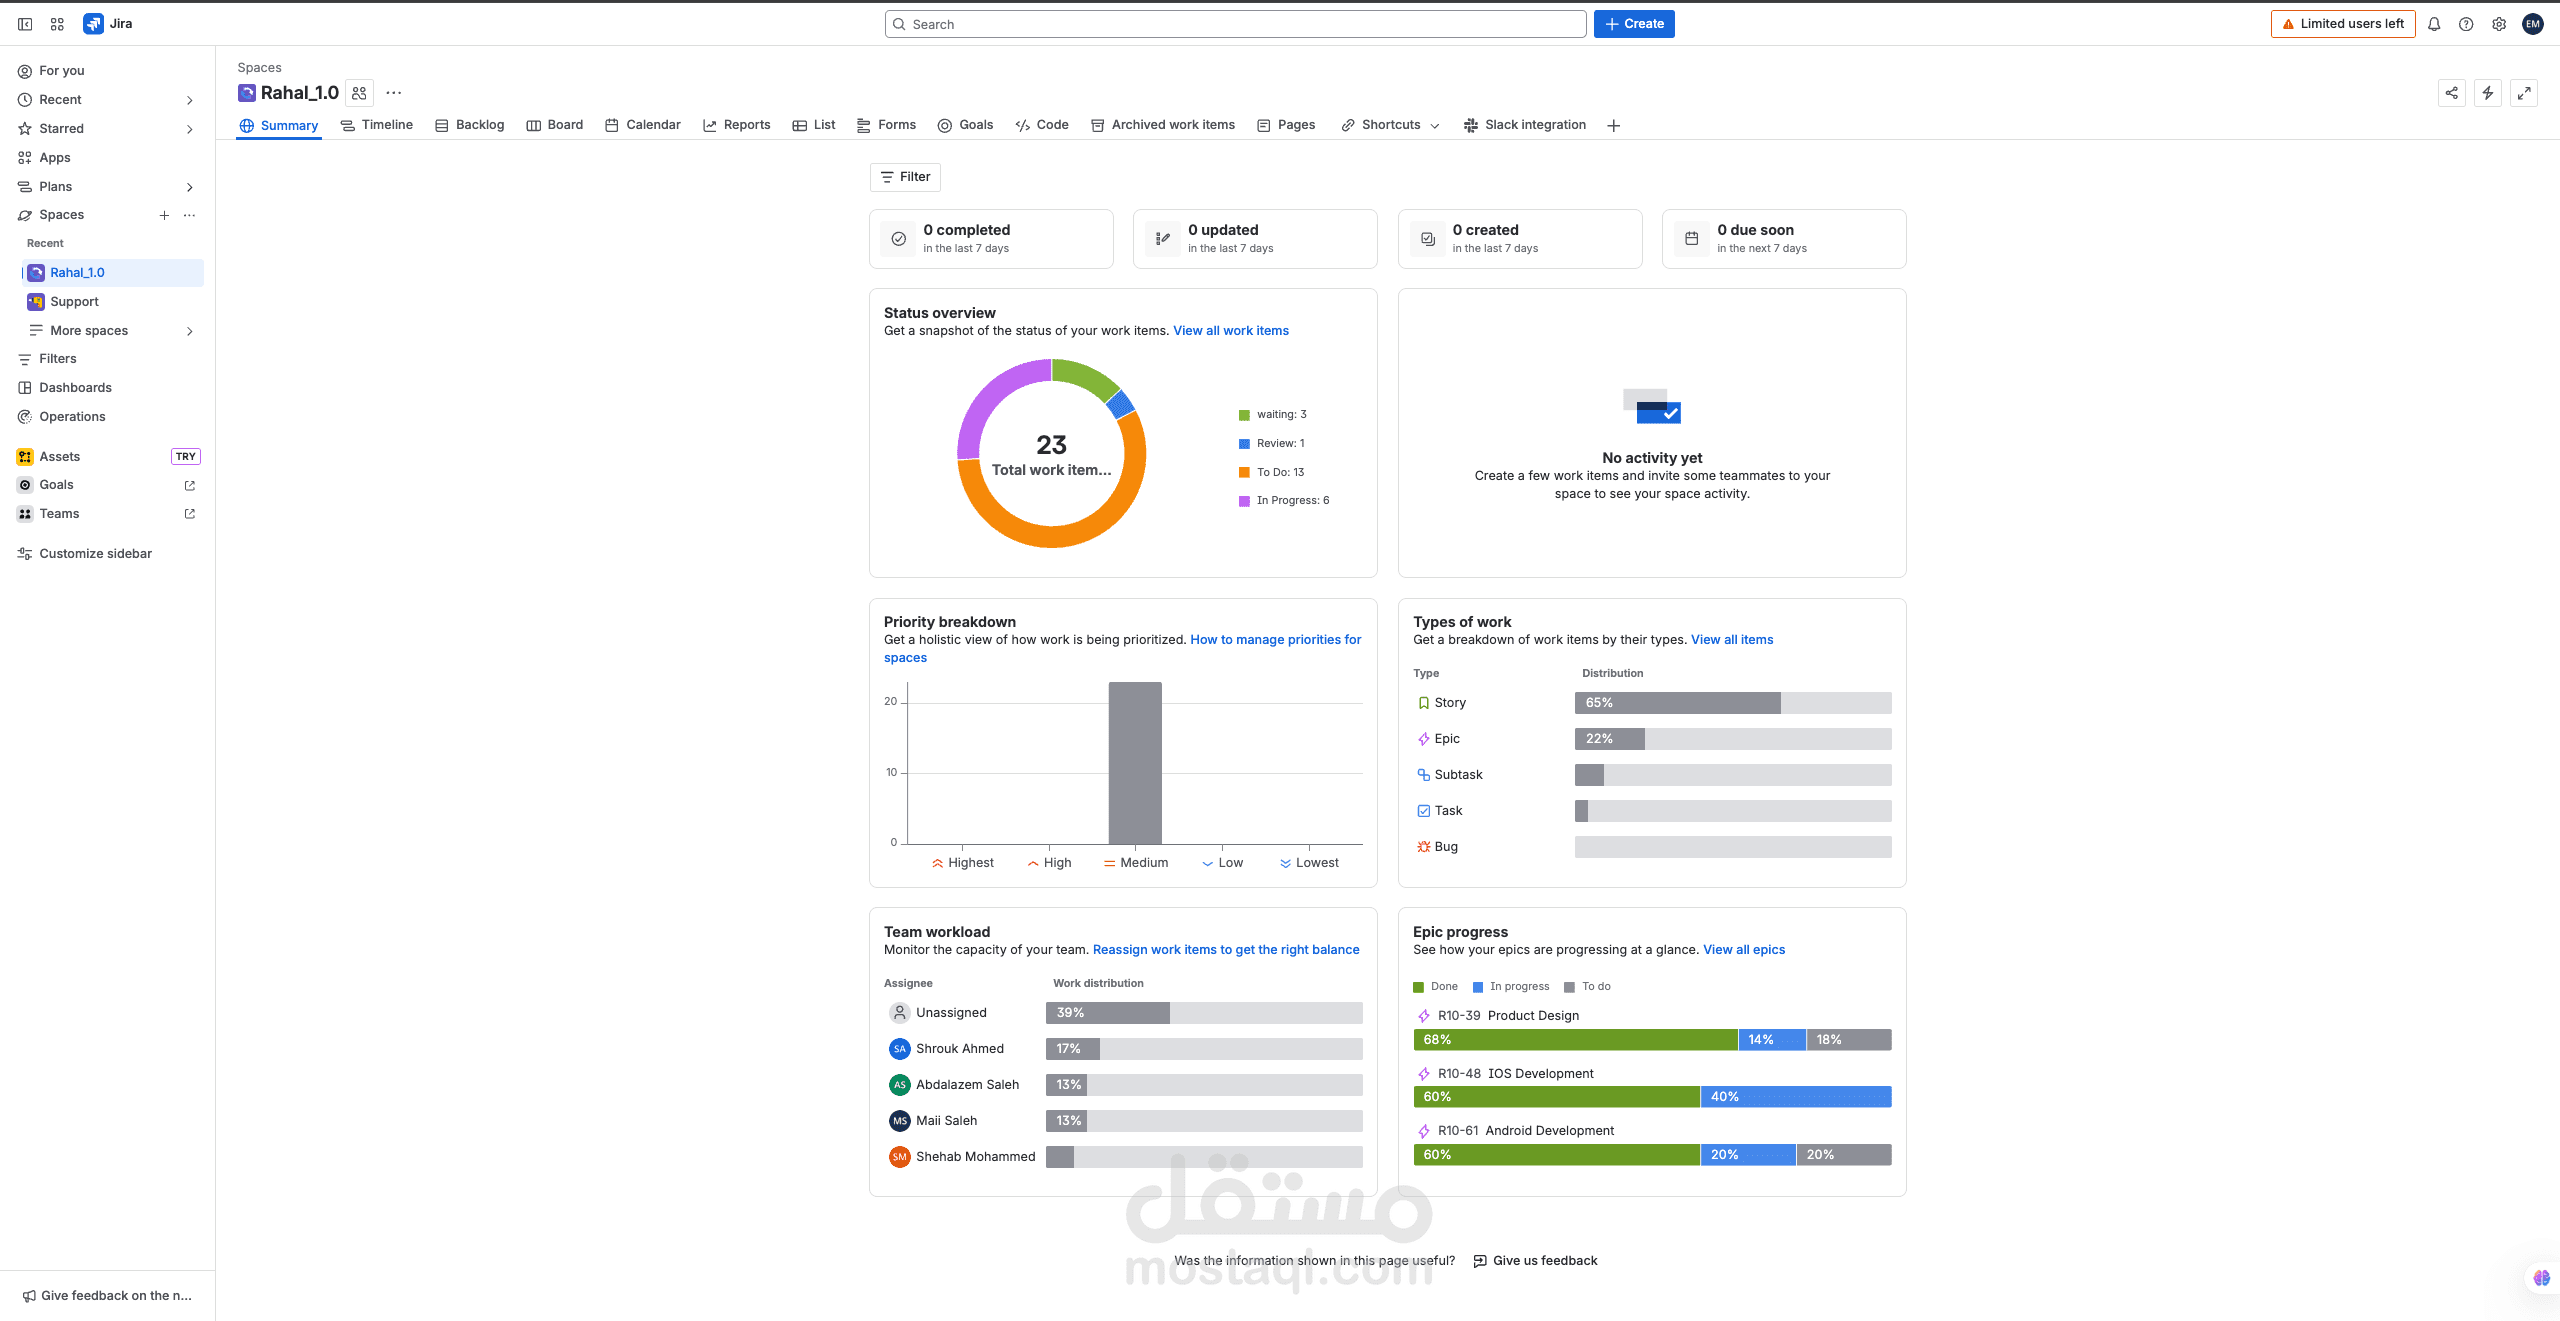Open the settings gear icon
Viewport: 2560px width, 1321px height.
click(x=2499, y=23)
